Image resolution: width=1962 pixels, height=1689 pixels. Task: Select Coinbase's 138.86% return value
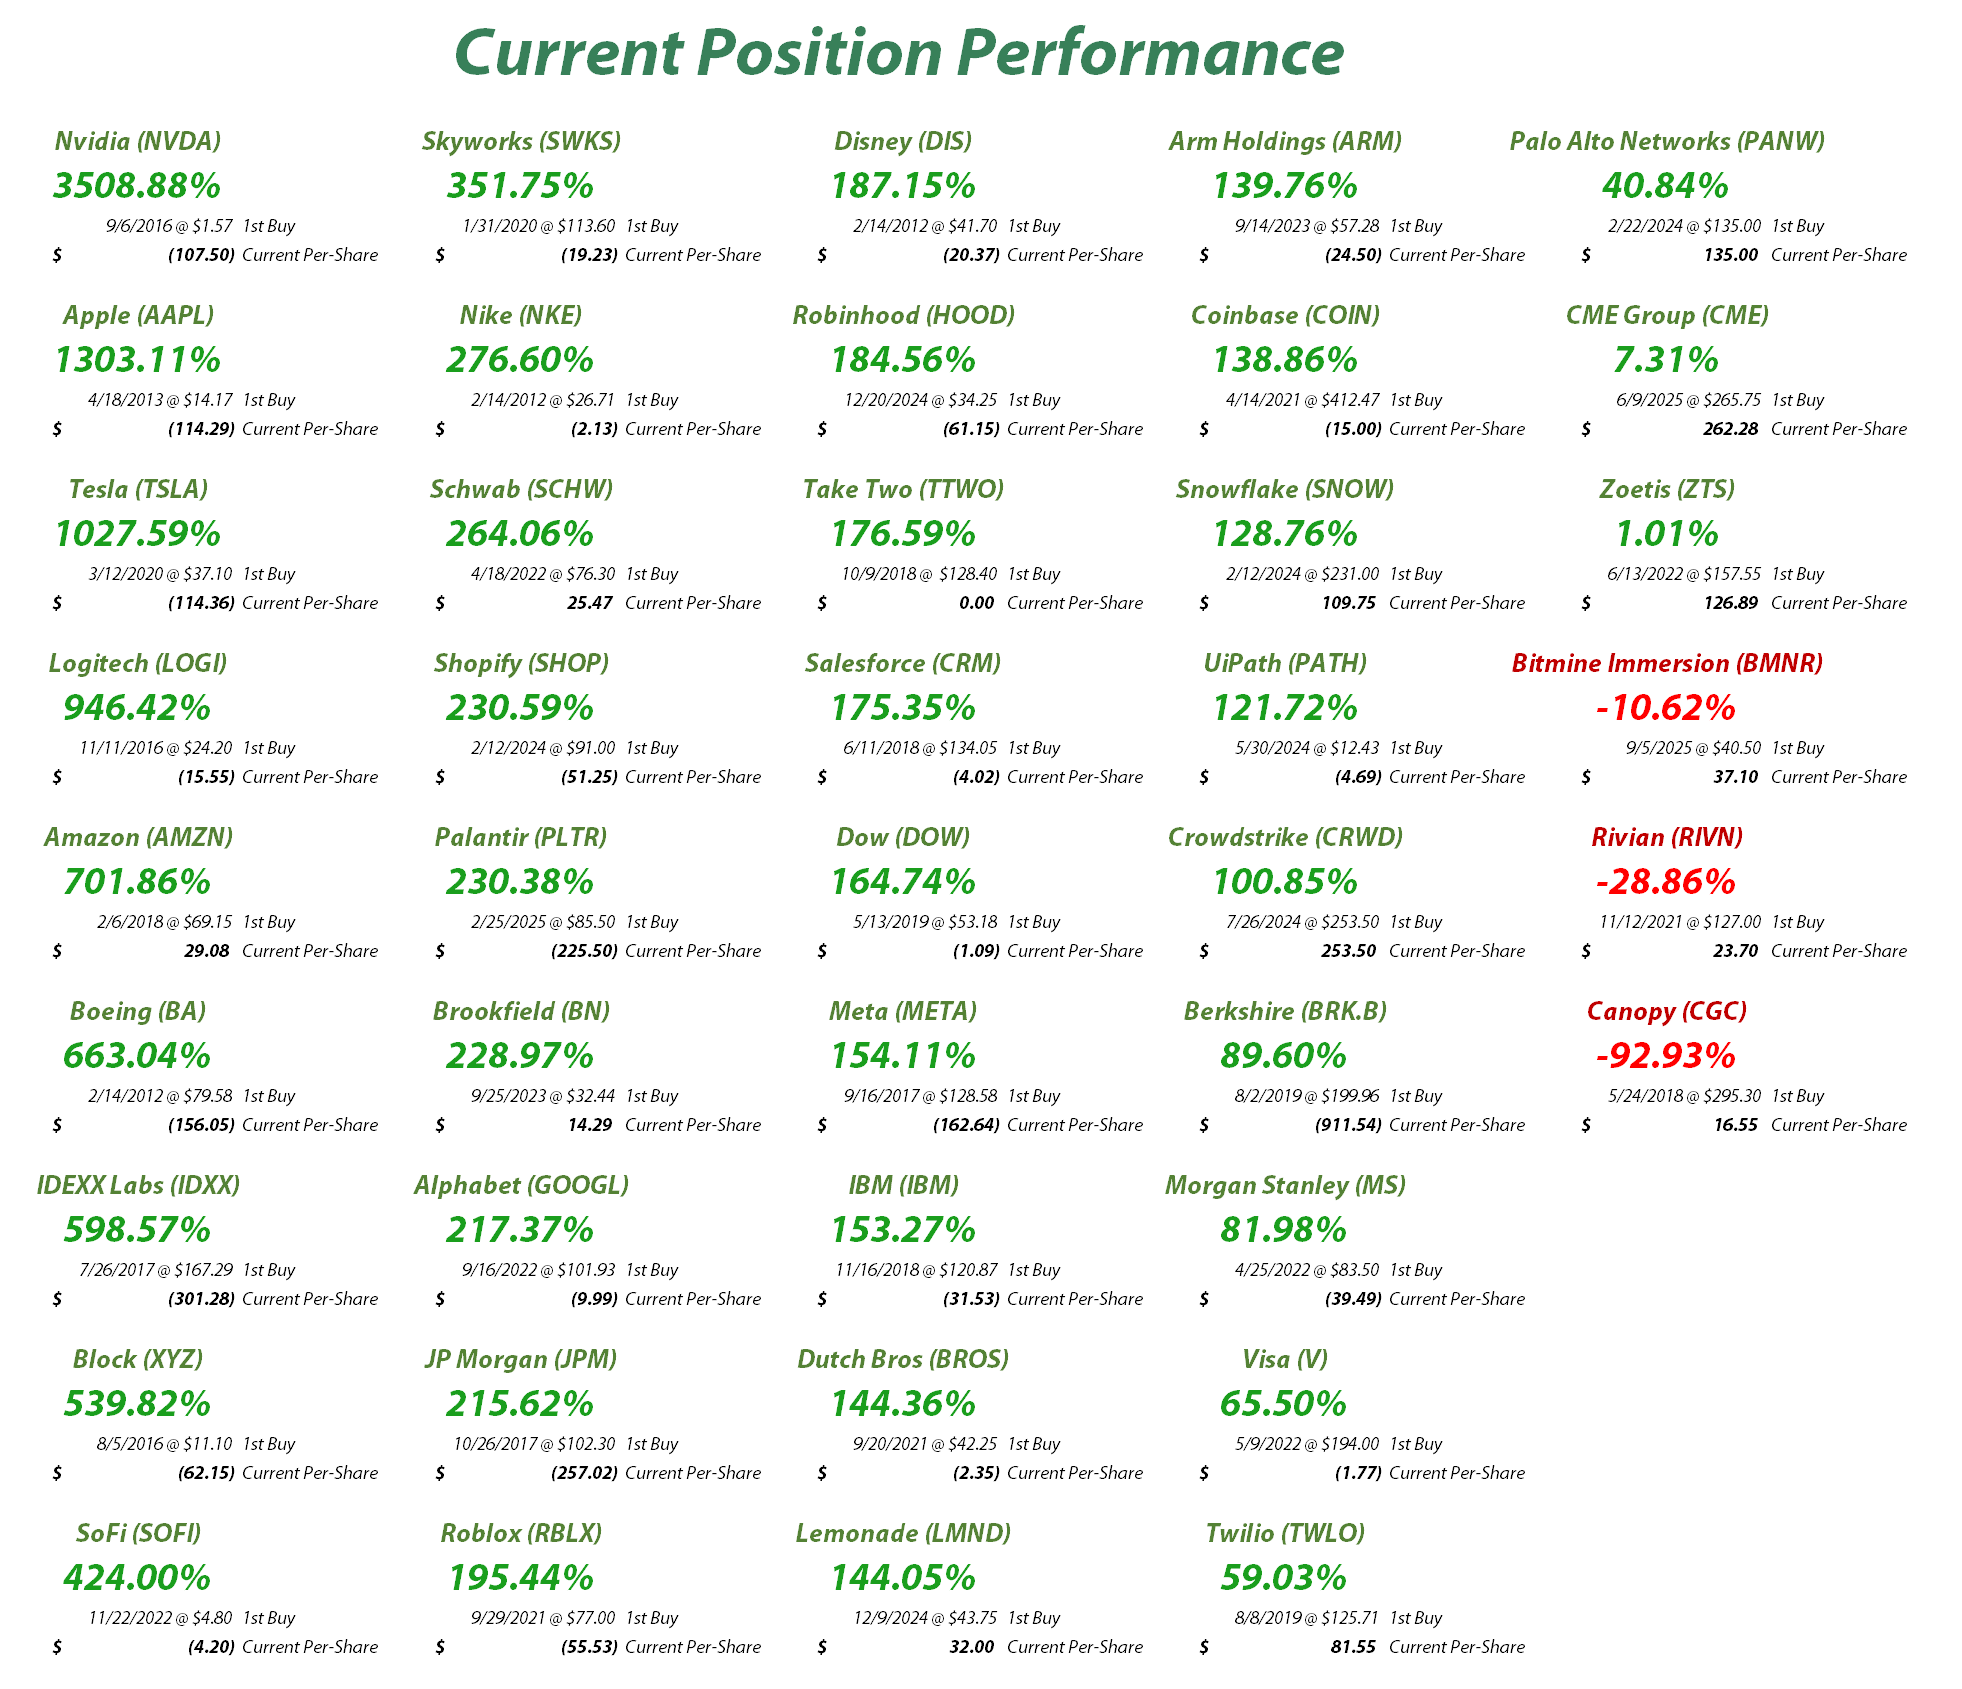click(x=1285, y=360)
